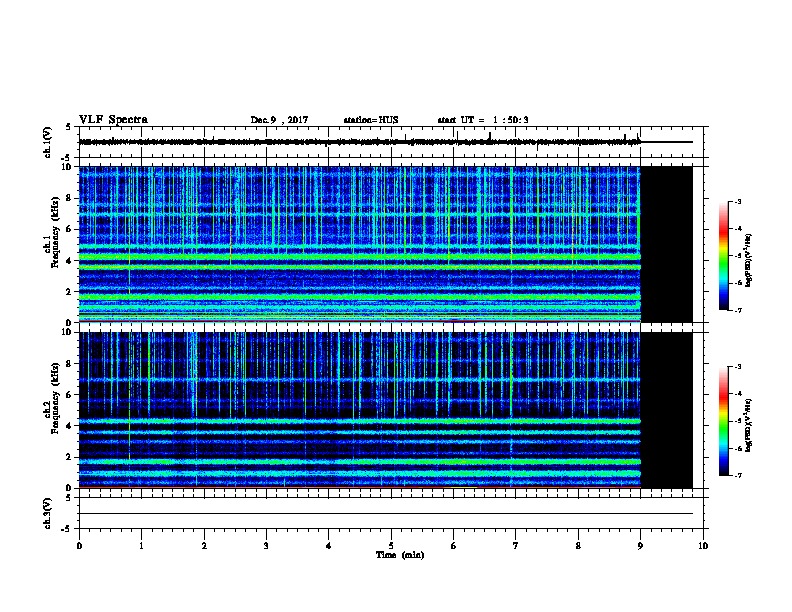Click the log(PSD) label beside ch.1 color bar

tap(749, 260)
